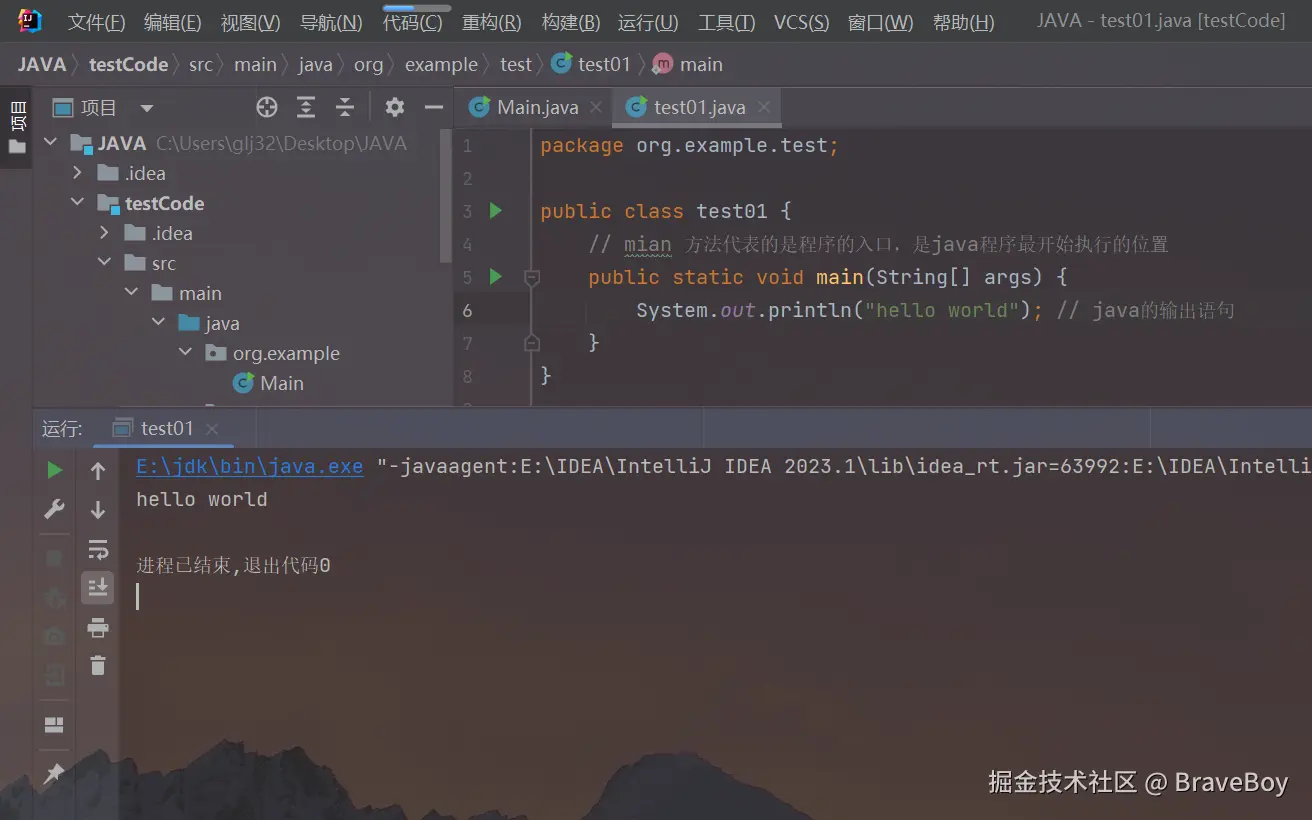The image size is (1312, 820).
Task: Click the dimmed stop square icon
Action: 54,558
